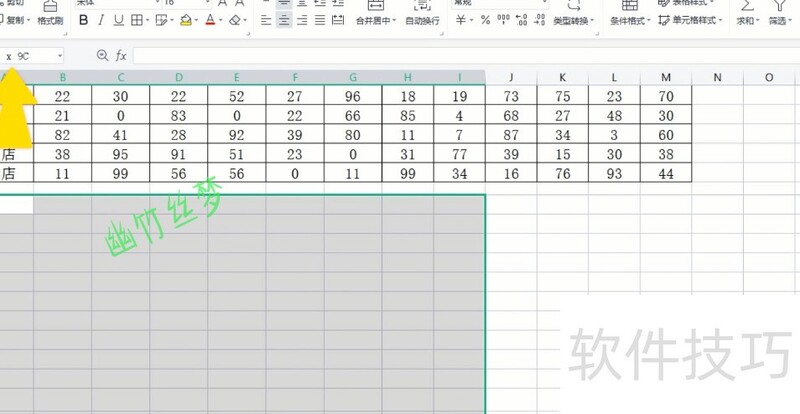Select the cell containing 95
Image resolution: width=800 pixels, height=414 pixels.
tap(121, 154)
